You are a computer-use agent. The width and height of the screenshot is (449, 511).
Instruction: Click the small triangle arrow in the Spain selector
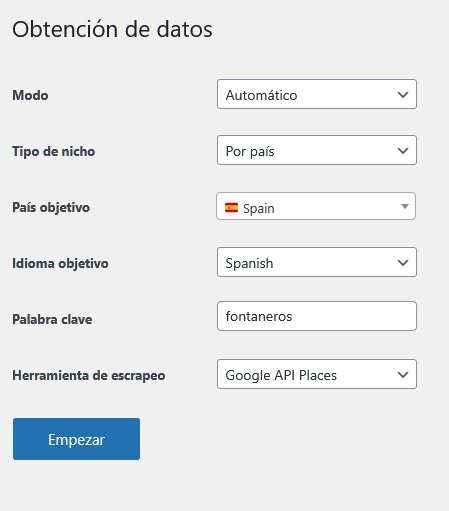(405, 206)
